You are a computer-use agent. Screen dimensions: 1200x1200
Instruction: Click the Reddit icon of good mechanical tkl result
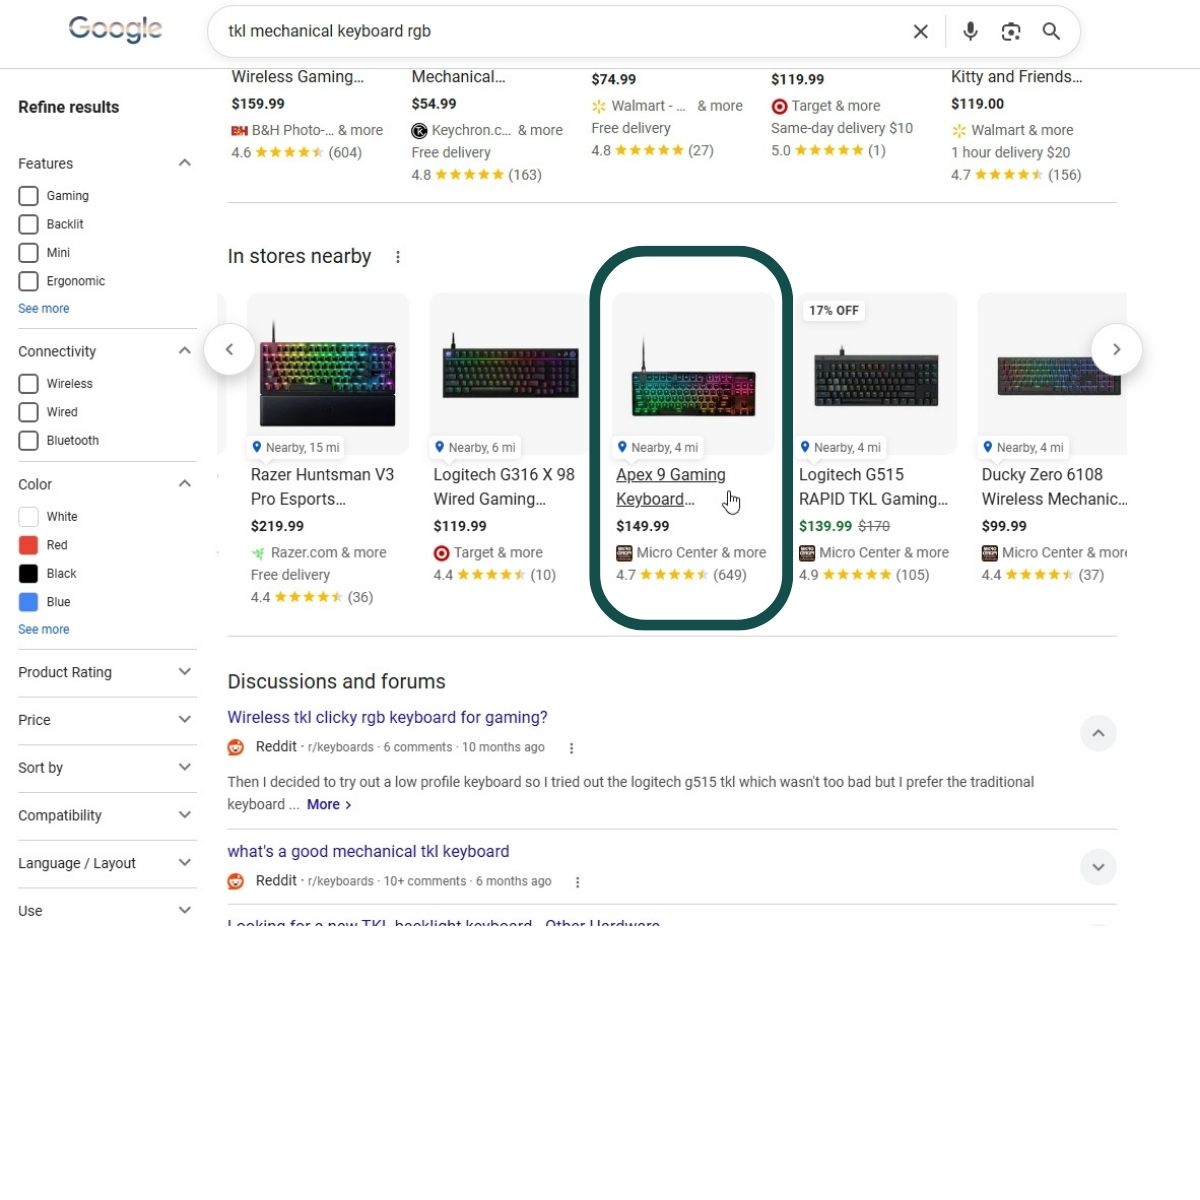236,881
